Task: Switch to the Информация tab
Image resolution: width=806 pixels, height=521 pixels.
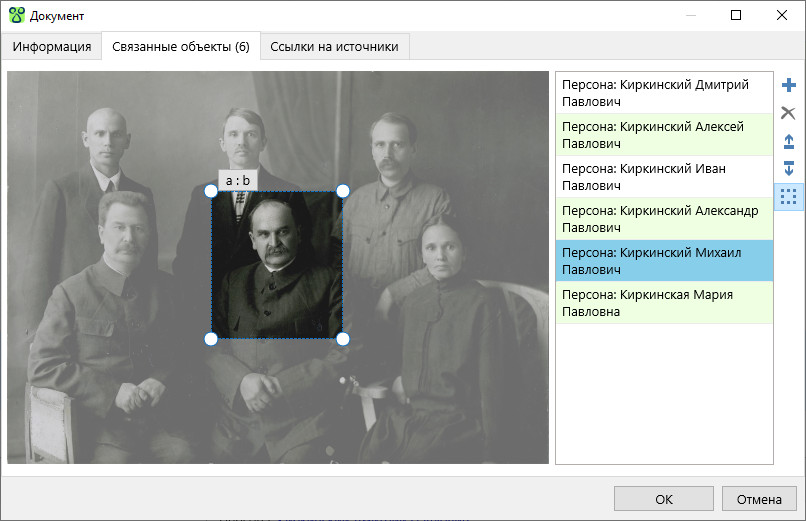Action: [52, 47]
